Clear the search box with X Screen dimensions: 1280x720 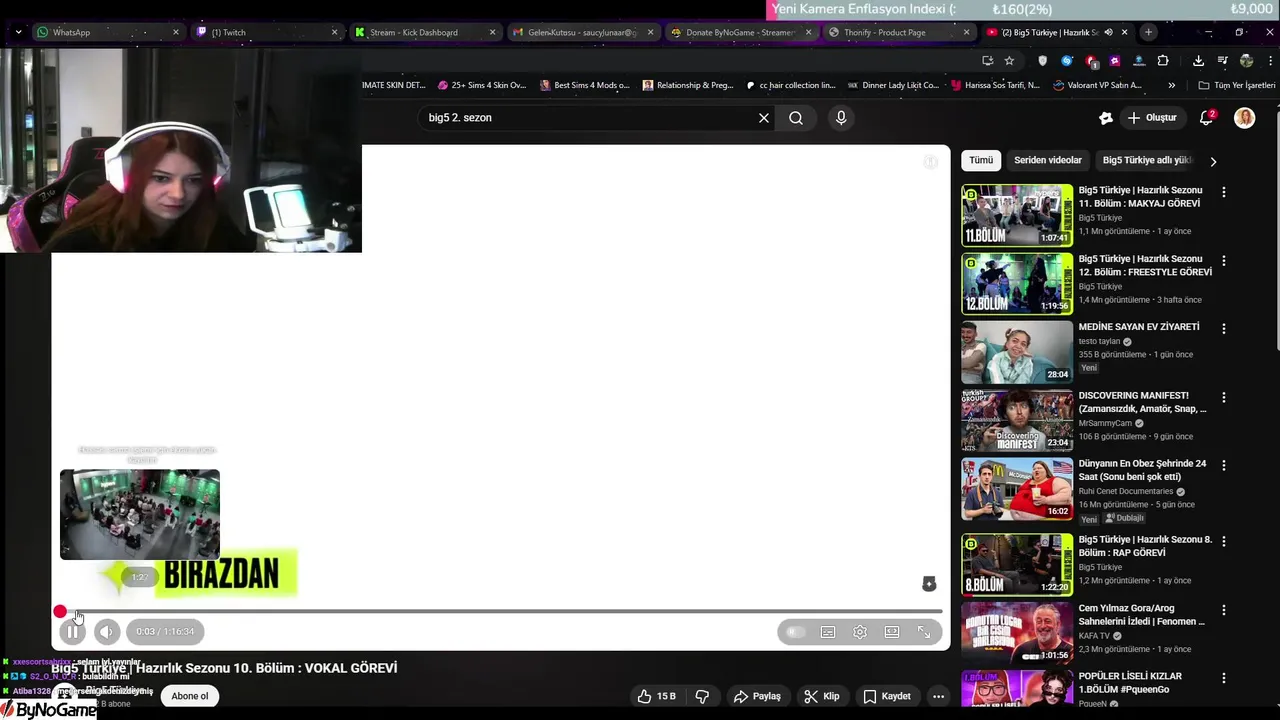(x=764, y=118)
